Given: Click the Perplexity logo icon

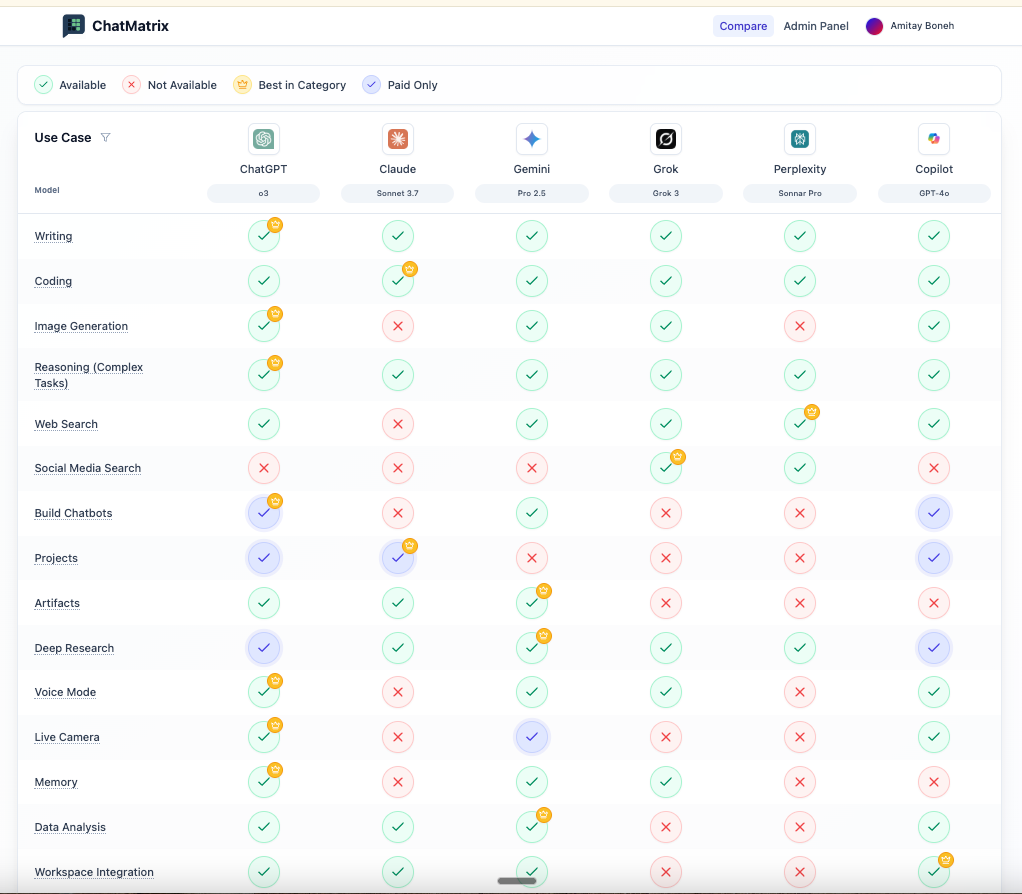Looking at the screenshot, I should [x=800, y=139].
